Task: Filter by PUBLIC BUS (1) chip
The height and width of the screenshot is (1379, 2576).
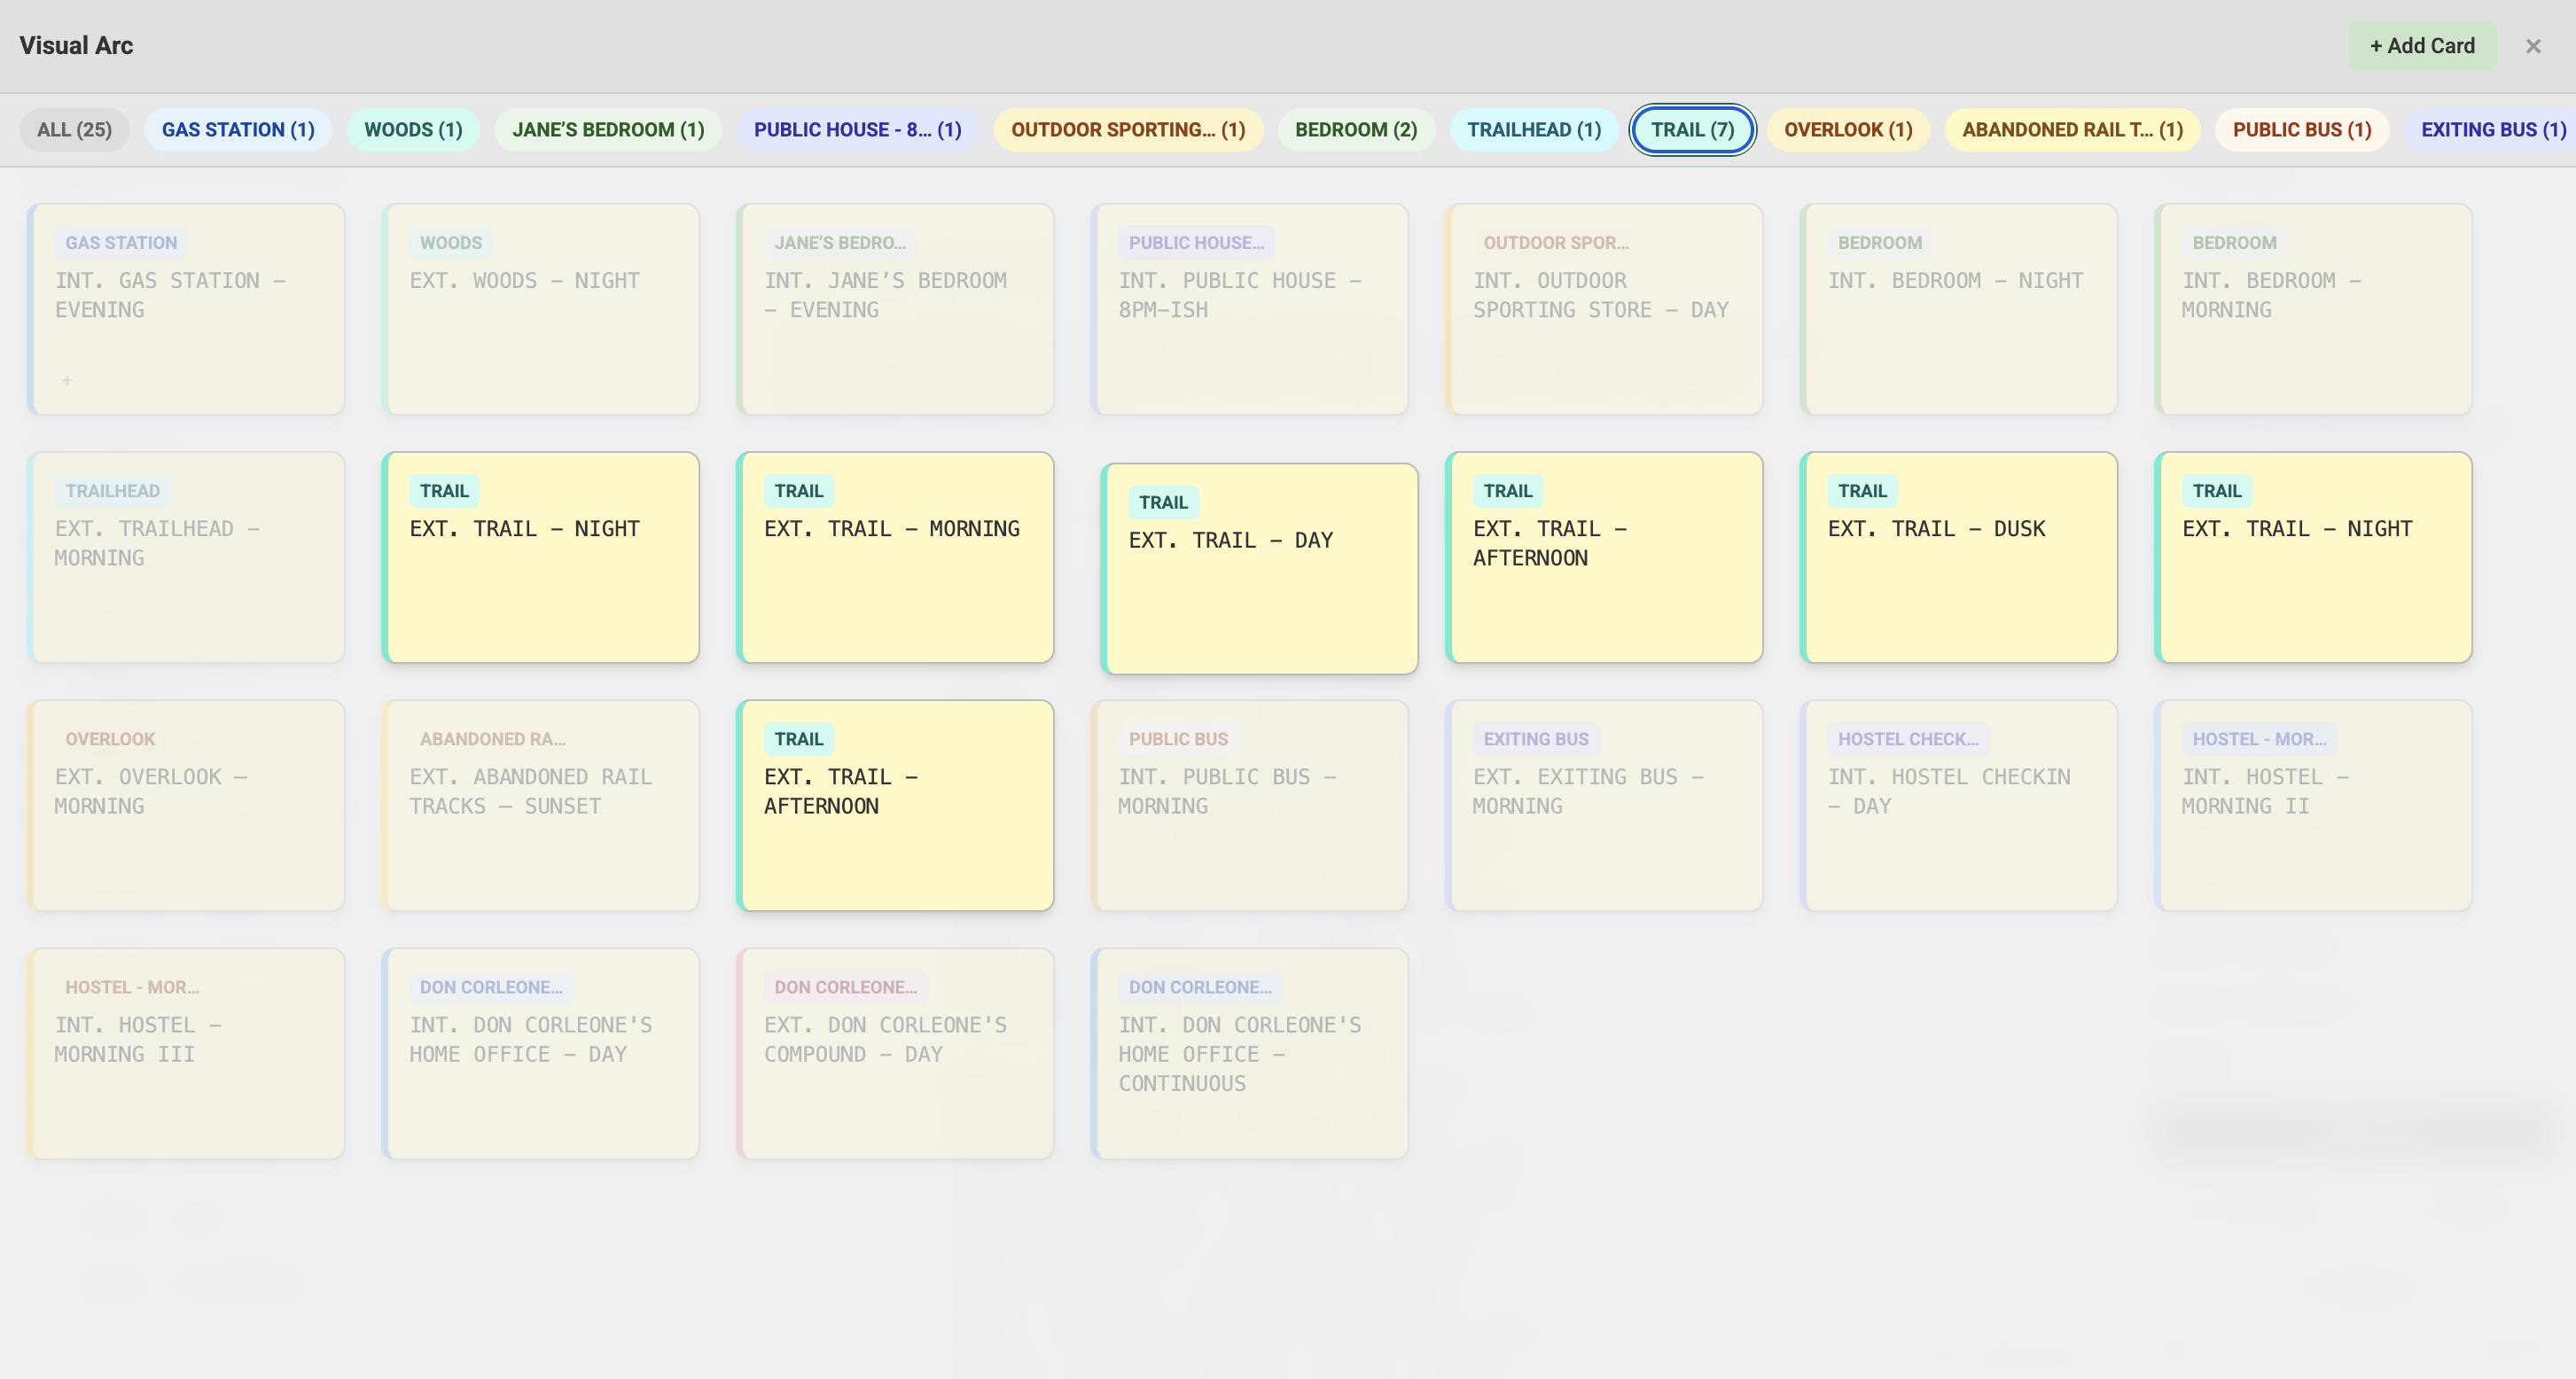Action: tap(2301, 130)
